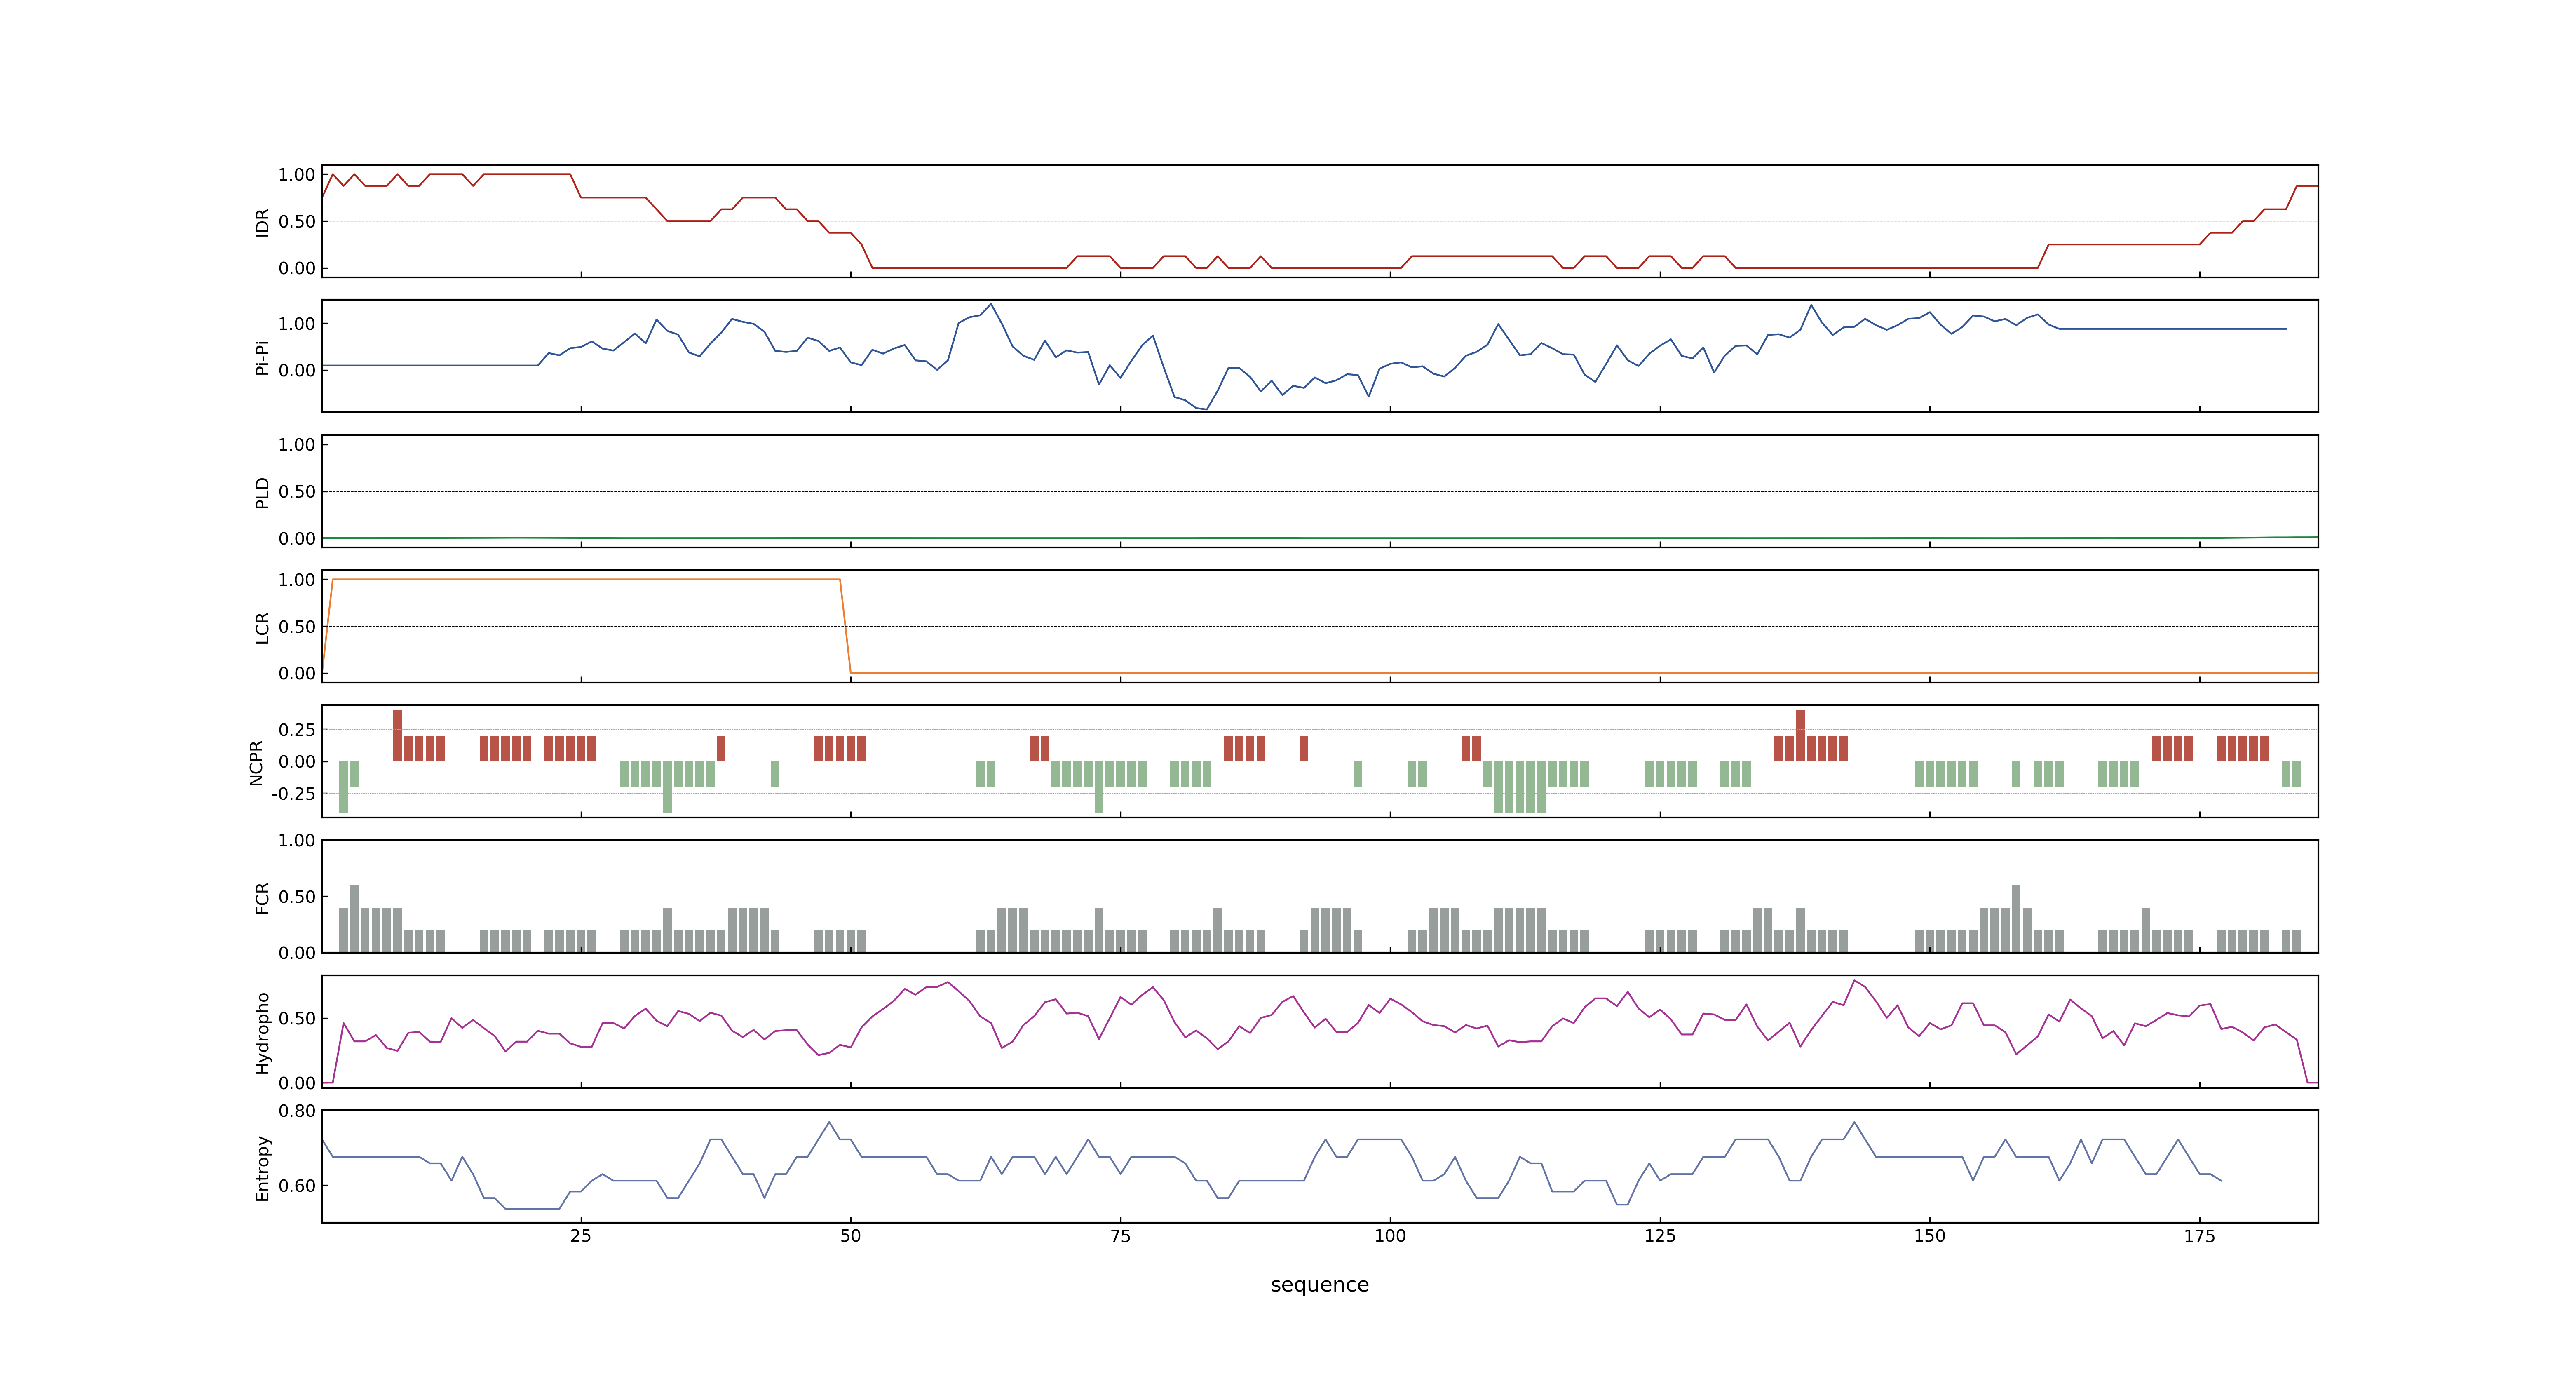Click the 0.00 tick on Hydropho axis

point(297,1083)
